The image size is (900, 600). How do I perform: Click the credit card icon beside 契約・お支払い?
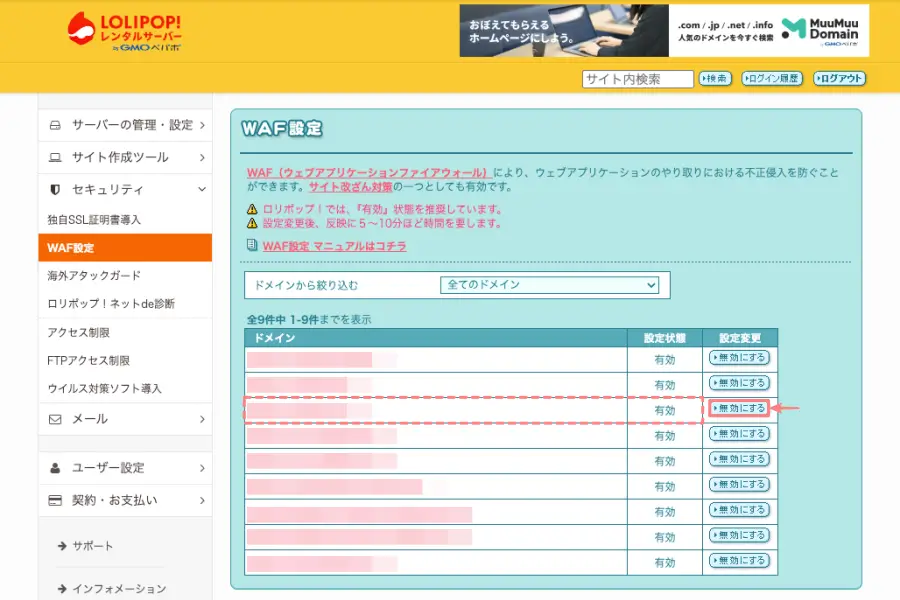[55, 499]
